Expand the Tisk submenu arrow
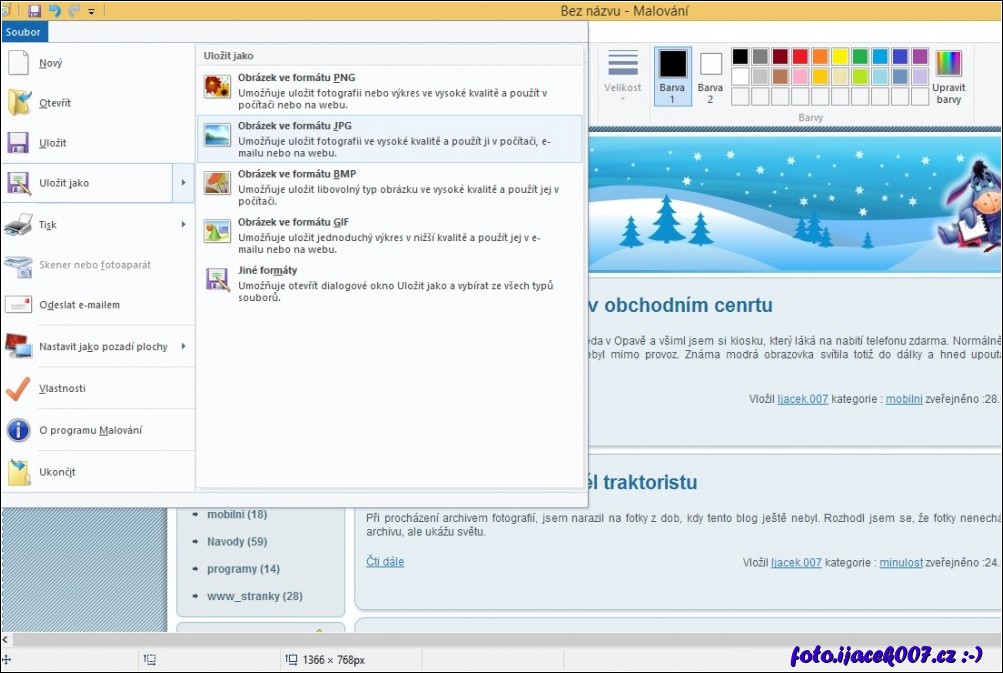This screenshot has height=673, width=1003. coord(183,225)
